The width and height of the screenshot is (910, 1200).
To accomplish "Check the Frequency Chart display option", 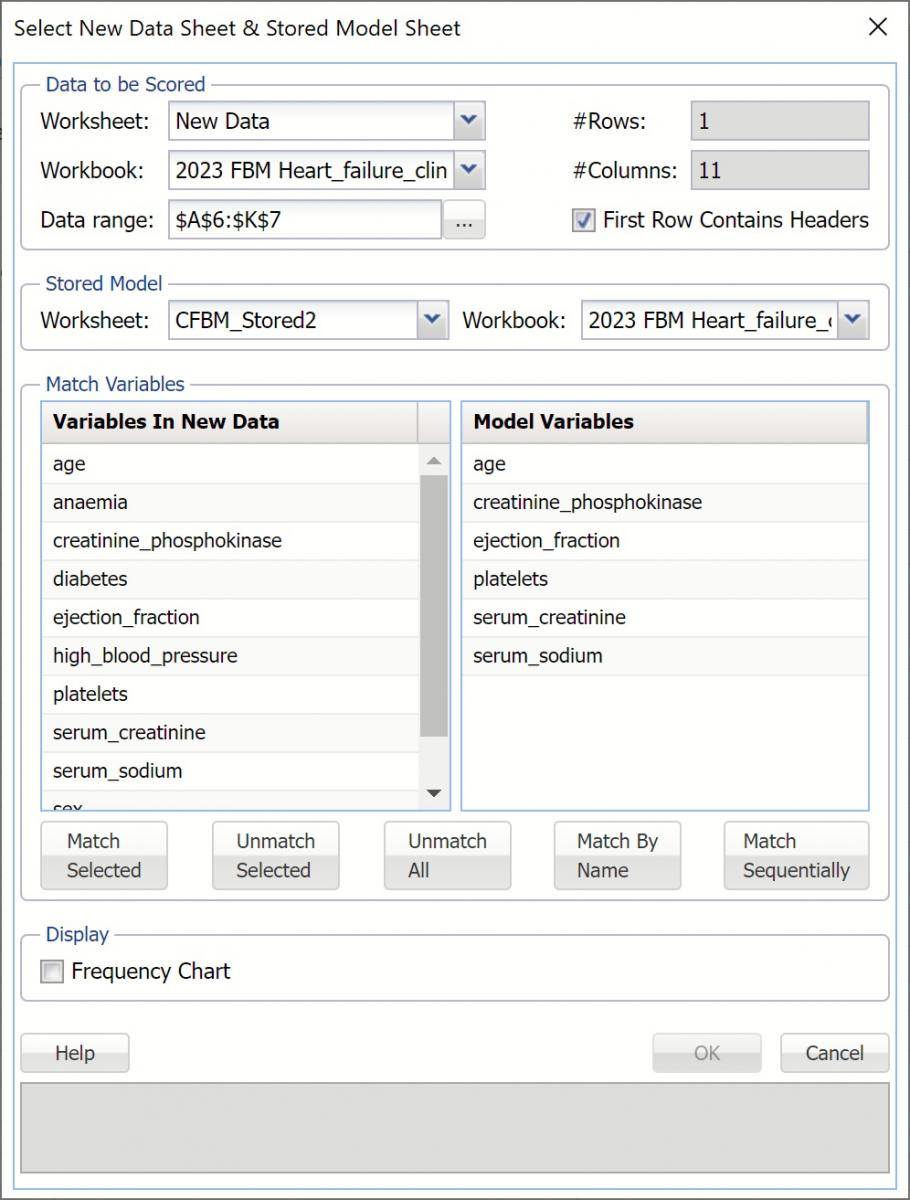I will (50, 971).
